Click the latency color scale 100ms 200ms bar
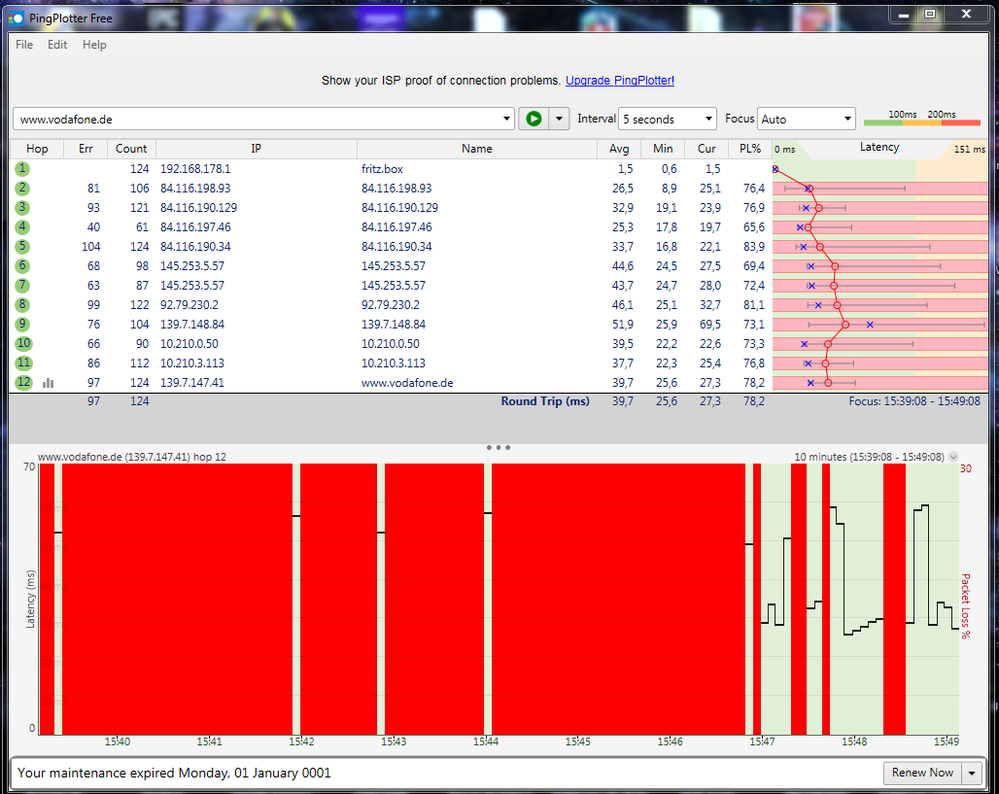 (922, 121)
